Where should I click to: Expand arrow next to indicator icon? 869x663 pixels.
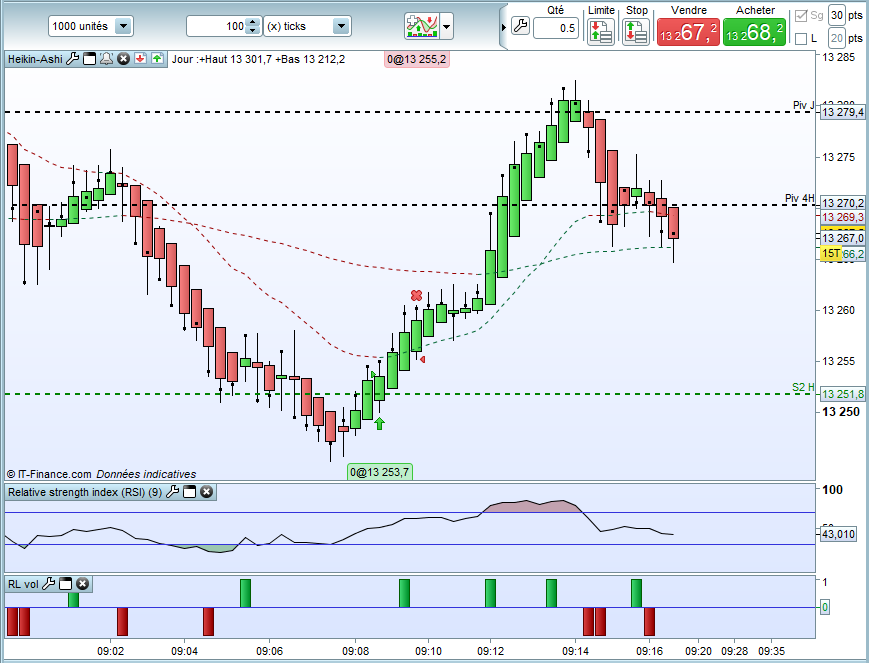click(x=446, y=26)
